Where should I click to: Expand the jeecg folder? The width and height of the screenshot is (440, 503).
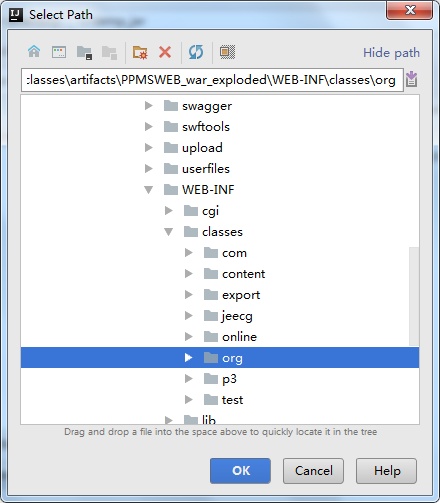(x=189, y=316)
